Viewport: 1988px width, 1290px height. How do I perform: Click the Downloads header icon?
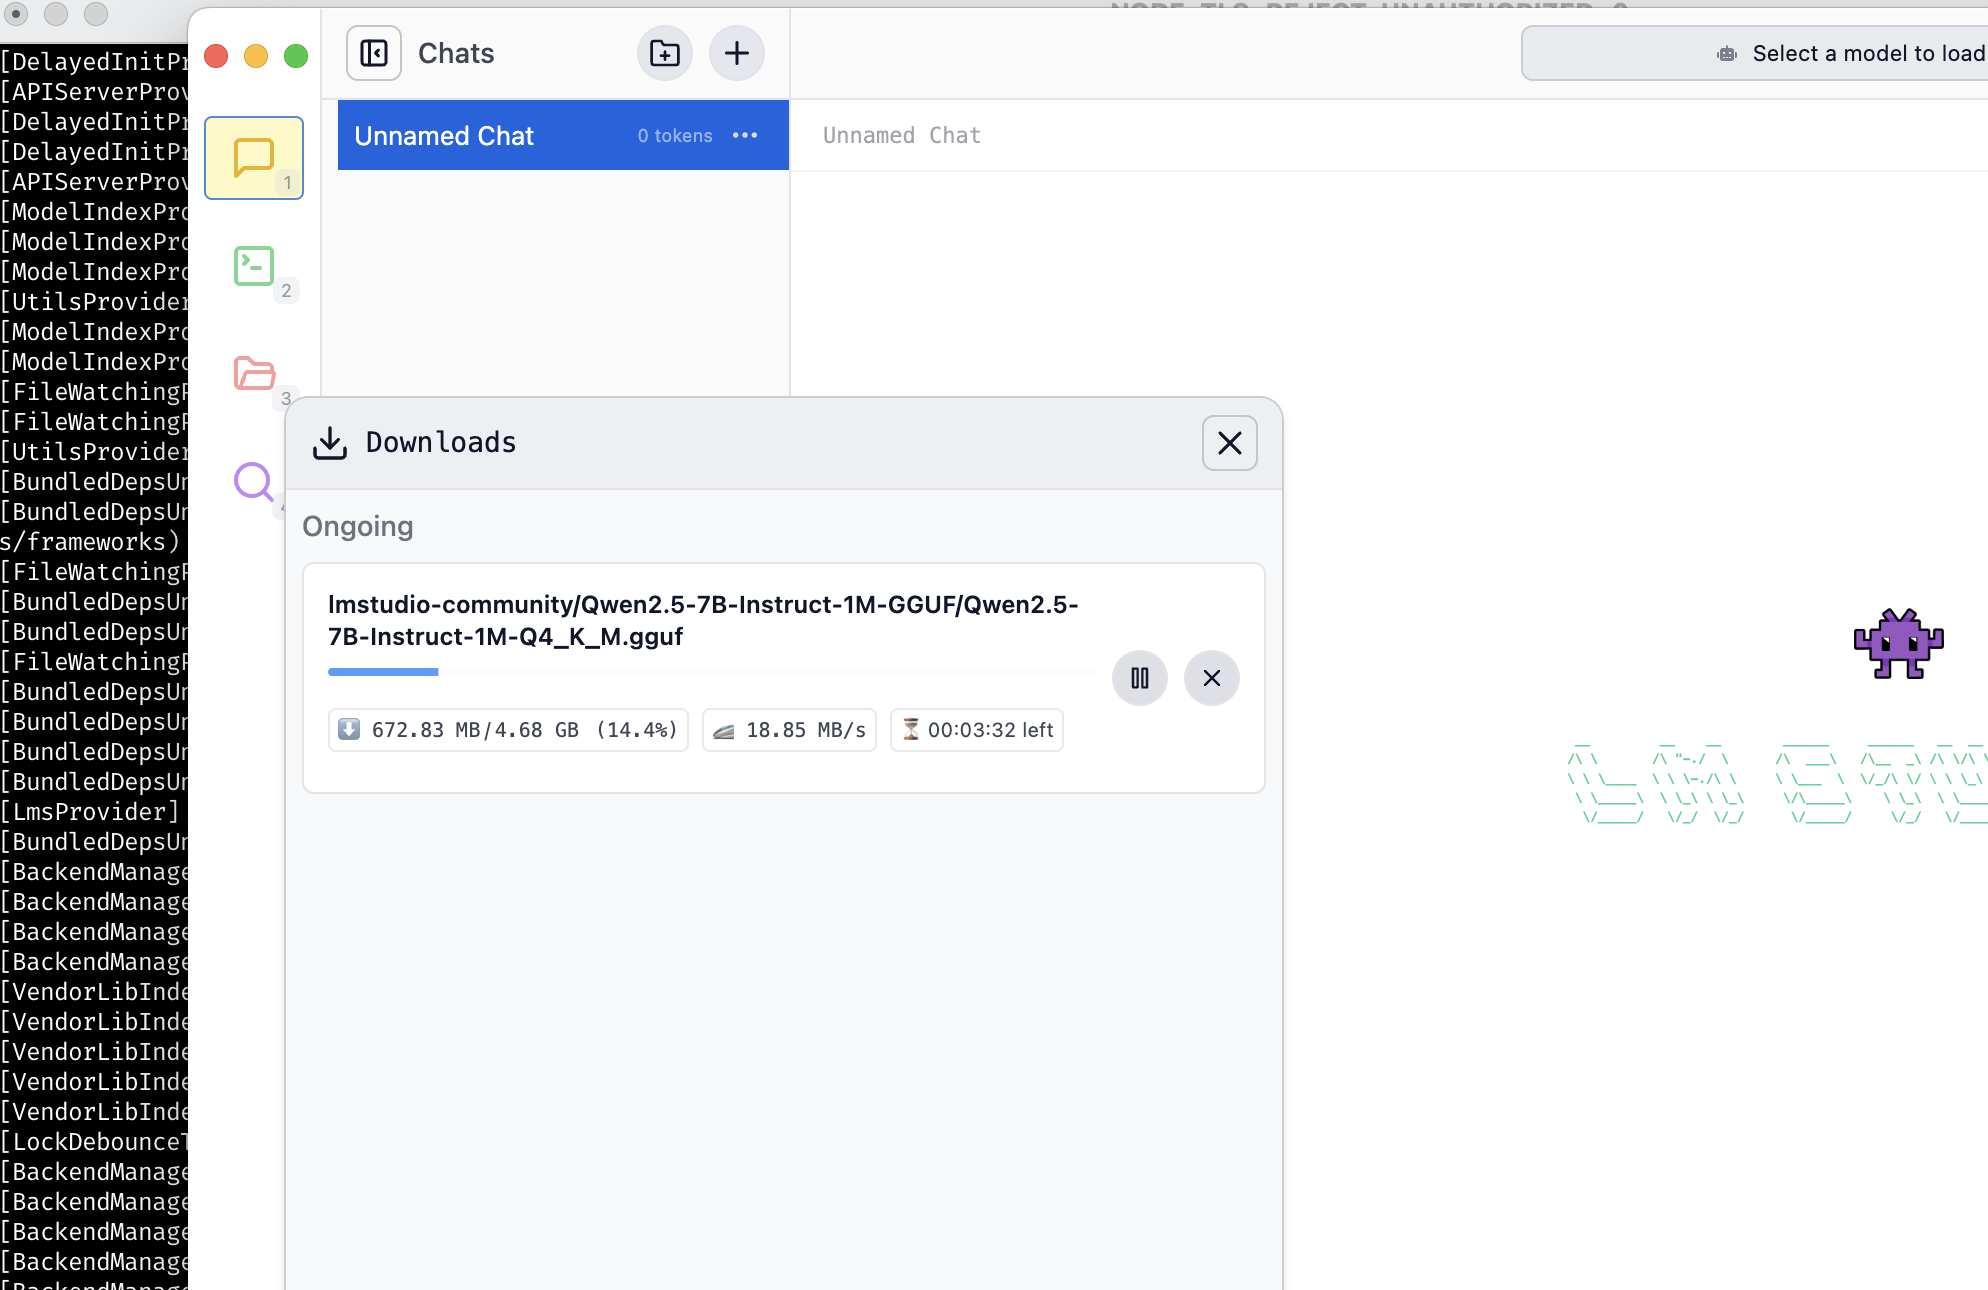[x=329, y=443]
